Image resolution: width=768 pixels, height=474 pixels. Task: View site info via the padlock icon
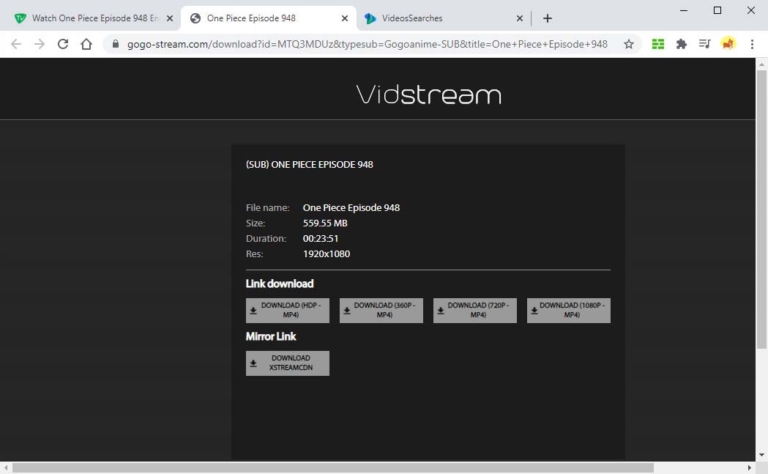[x=115, y=44]
